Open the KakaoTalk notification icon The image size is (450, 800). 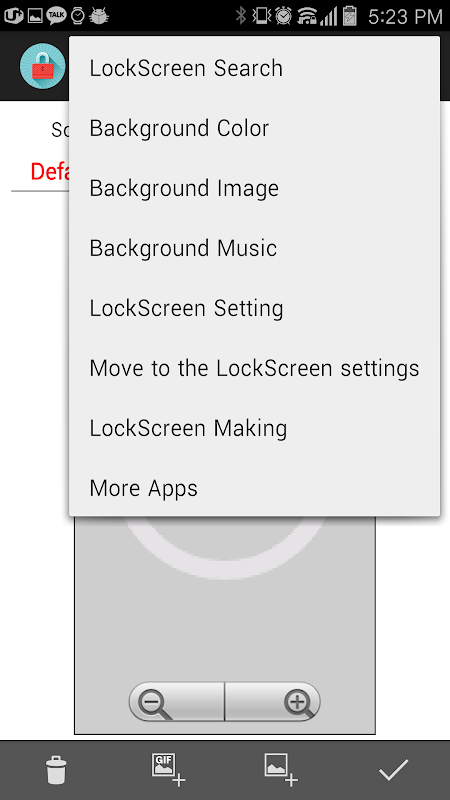click(56, 16)
